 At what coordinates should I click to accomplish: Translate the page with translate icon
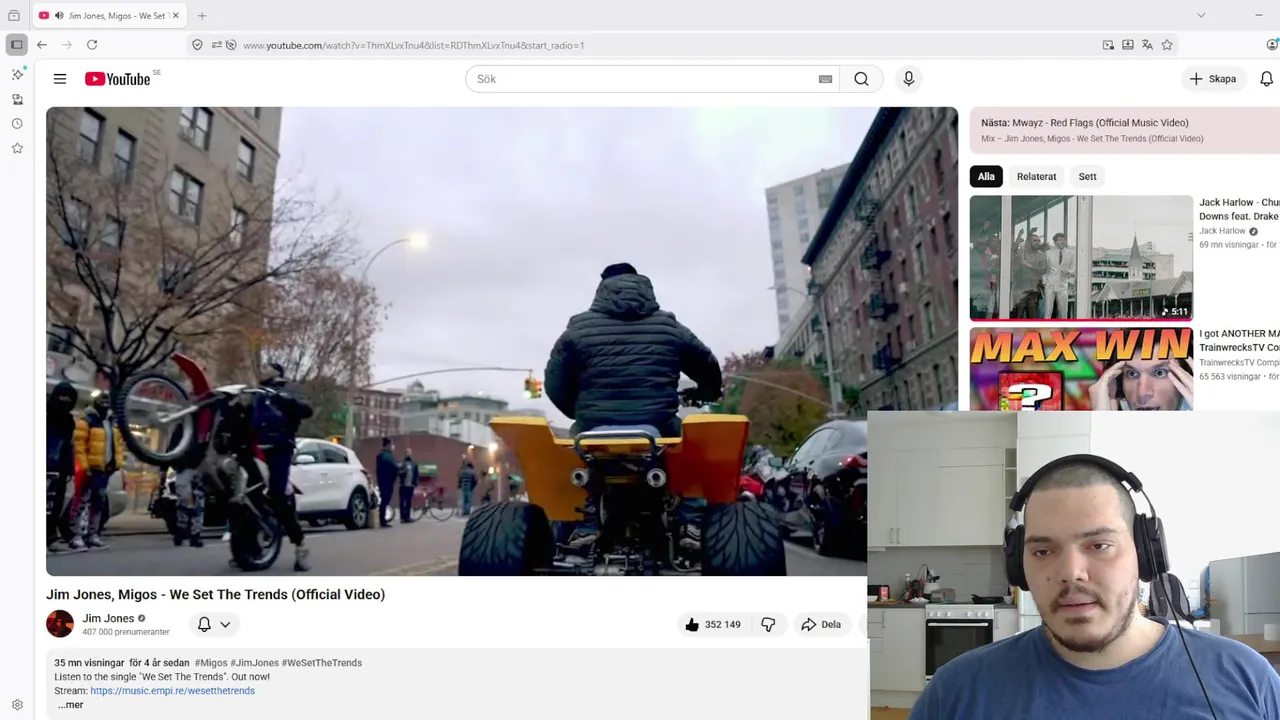[1147, 45]
